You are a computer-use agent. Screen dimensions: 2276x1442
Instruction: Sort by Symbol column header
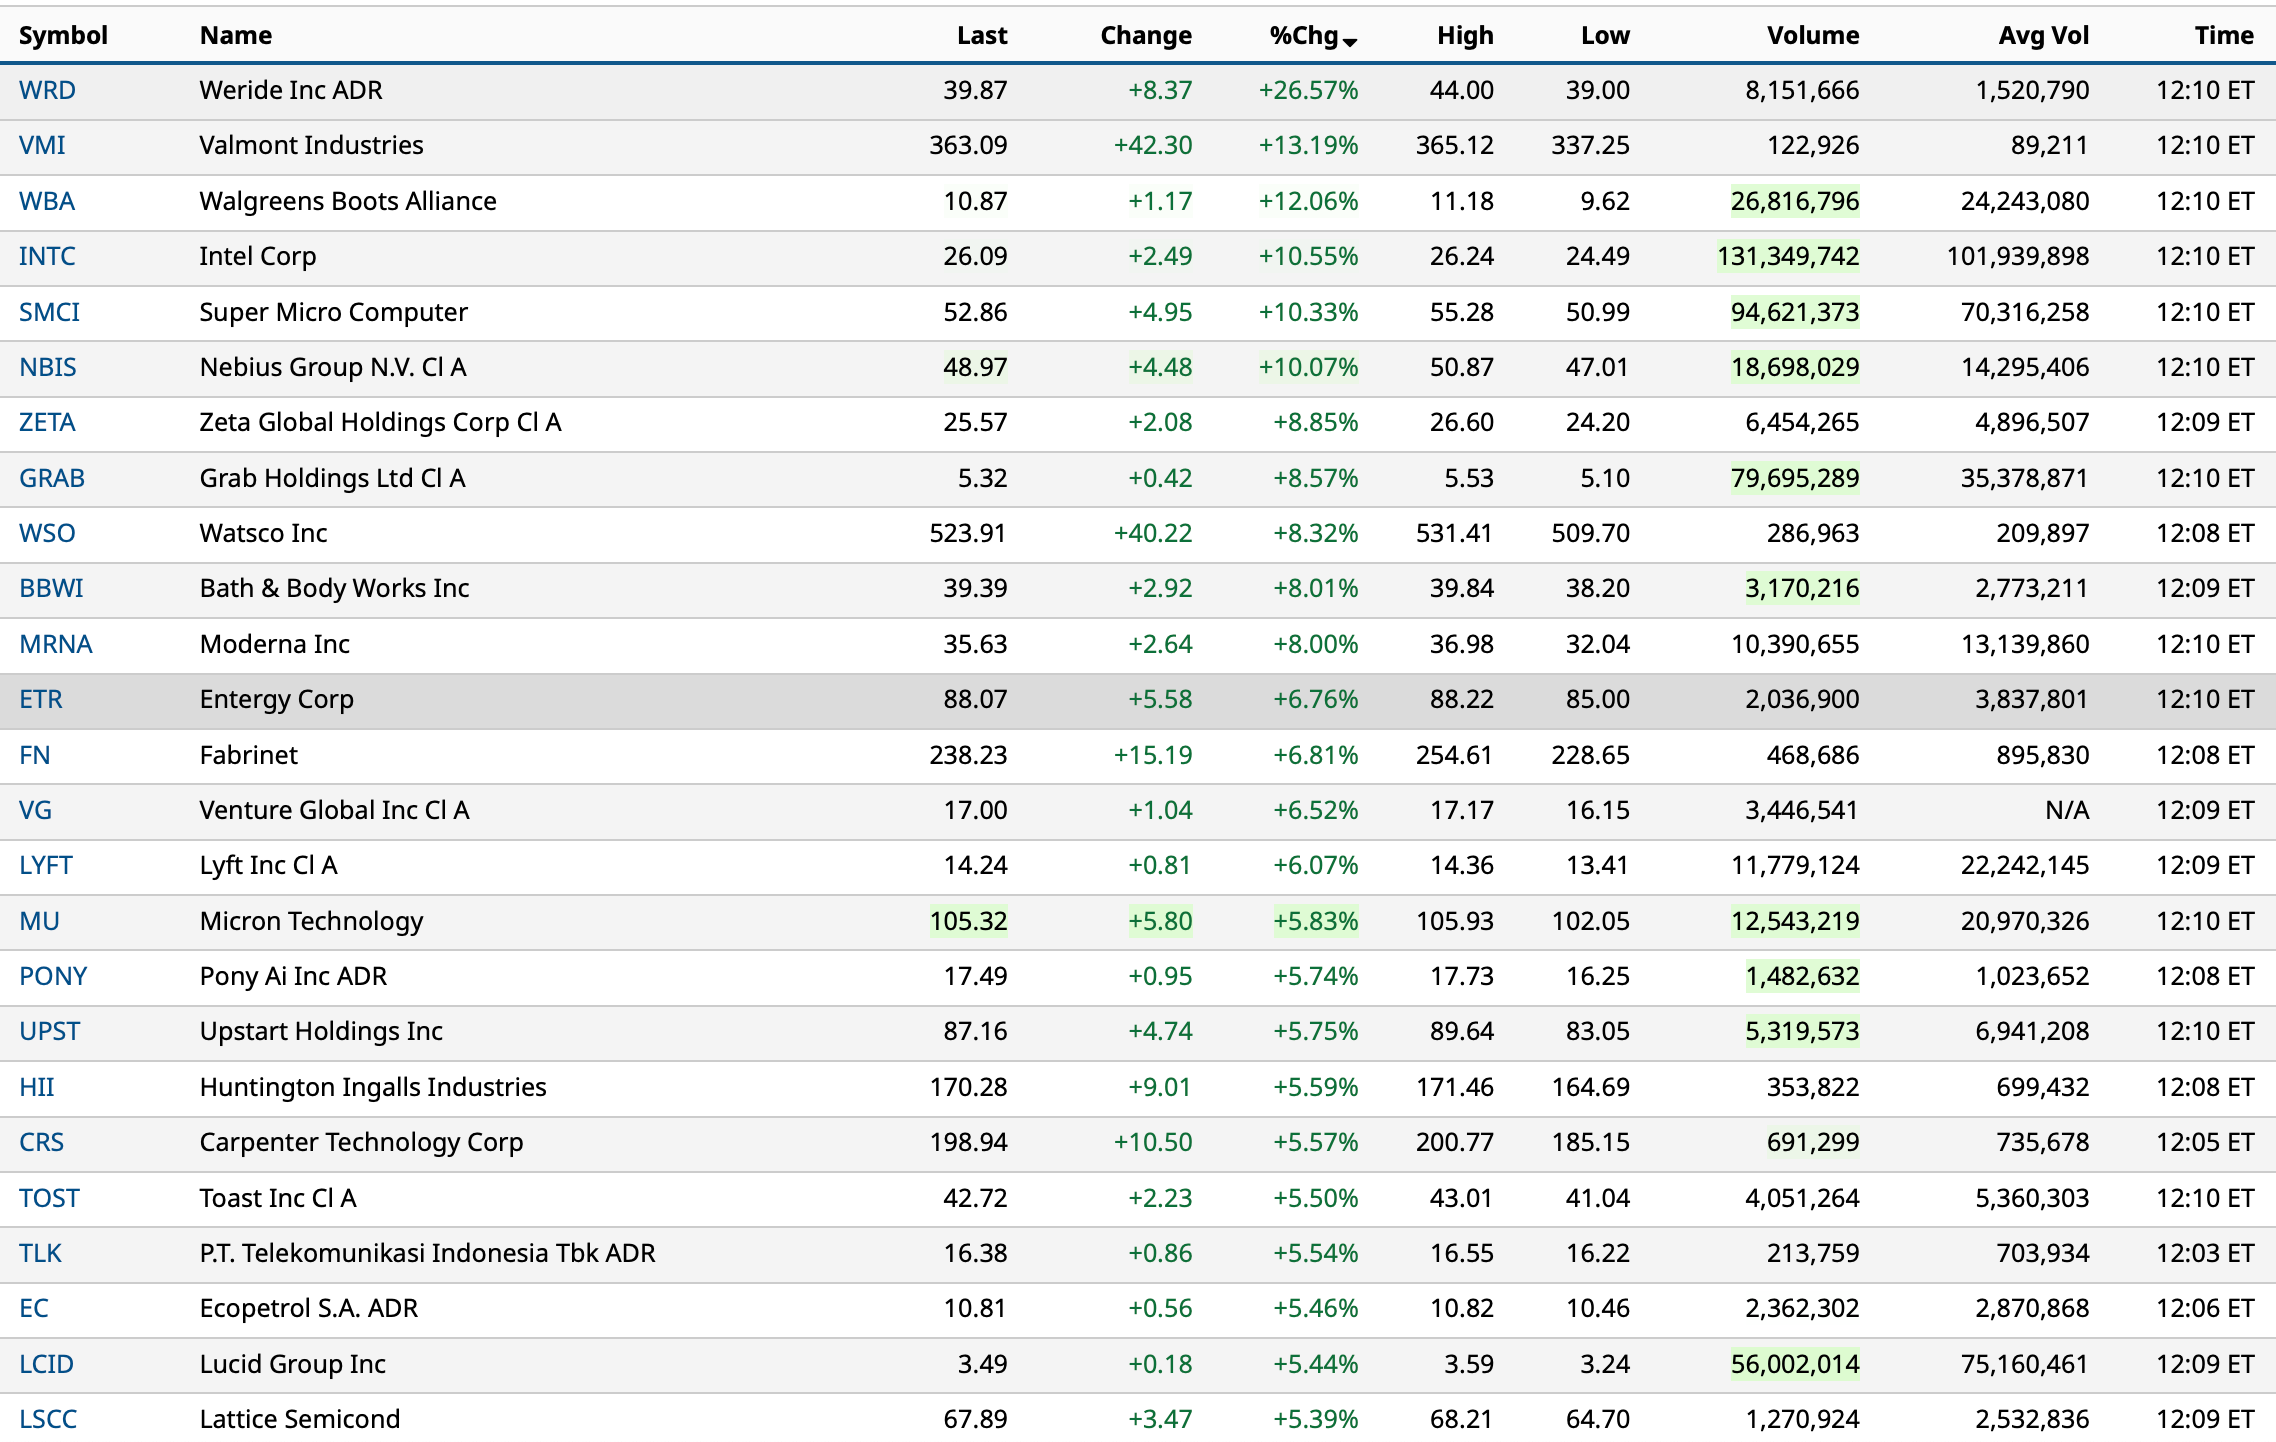[x=63, y=35]
